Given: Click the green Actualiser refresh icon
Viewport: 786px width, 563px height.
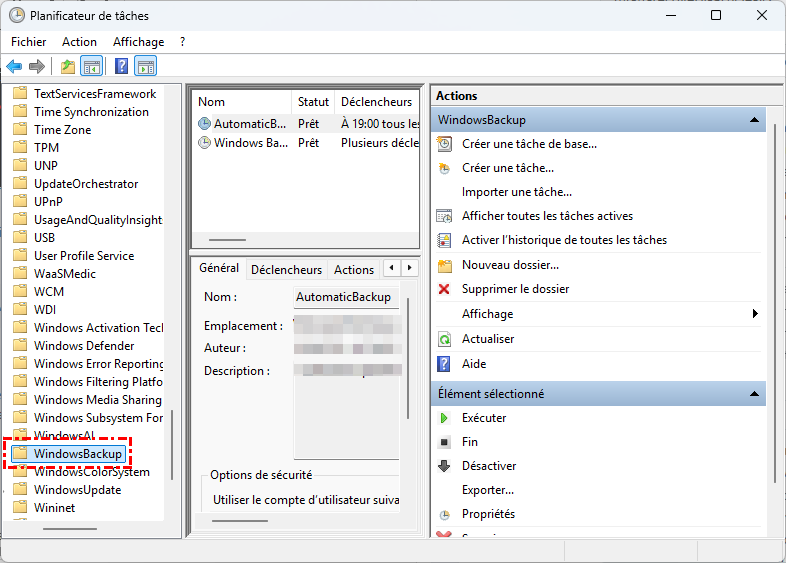Looking at the screenshot, I should click(444, 339).
